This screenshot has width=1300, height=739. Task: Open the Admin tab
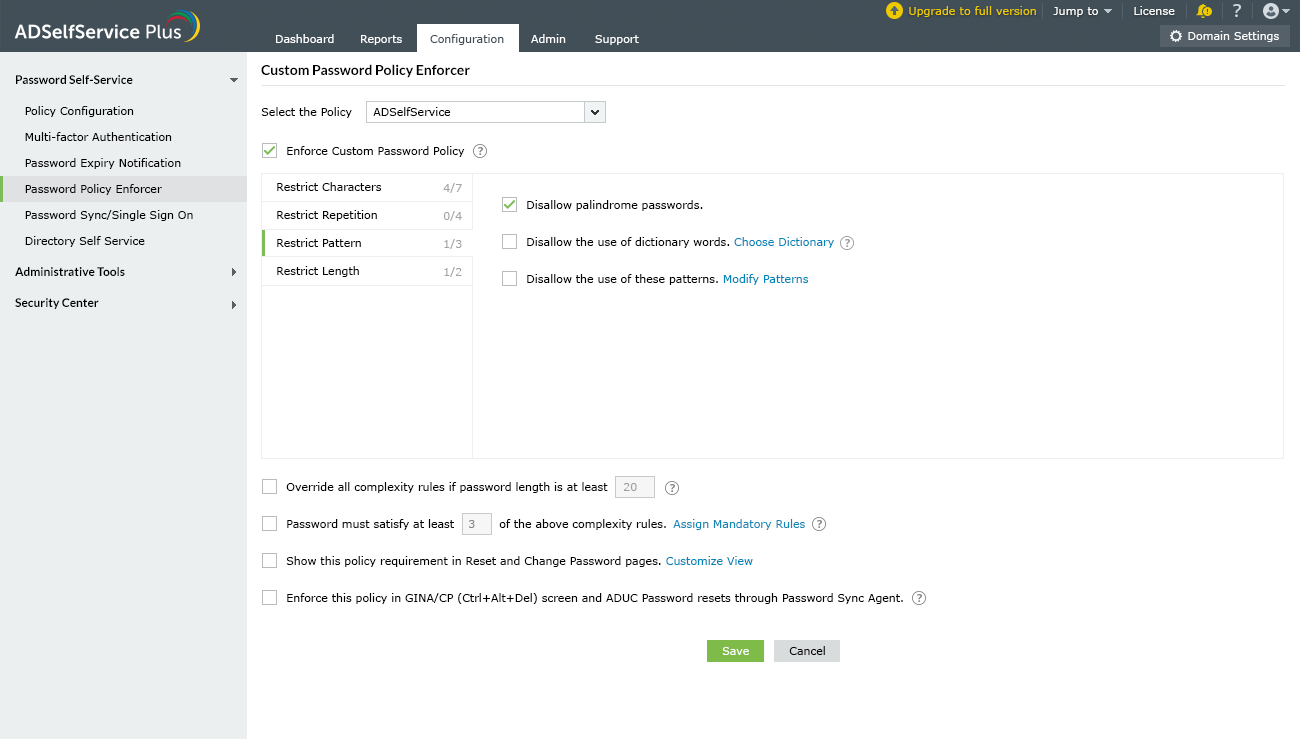[548, 39]
